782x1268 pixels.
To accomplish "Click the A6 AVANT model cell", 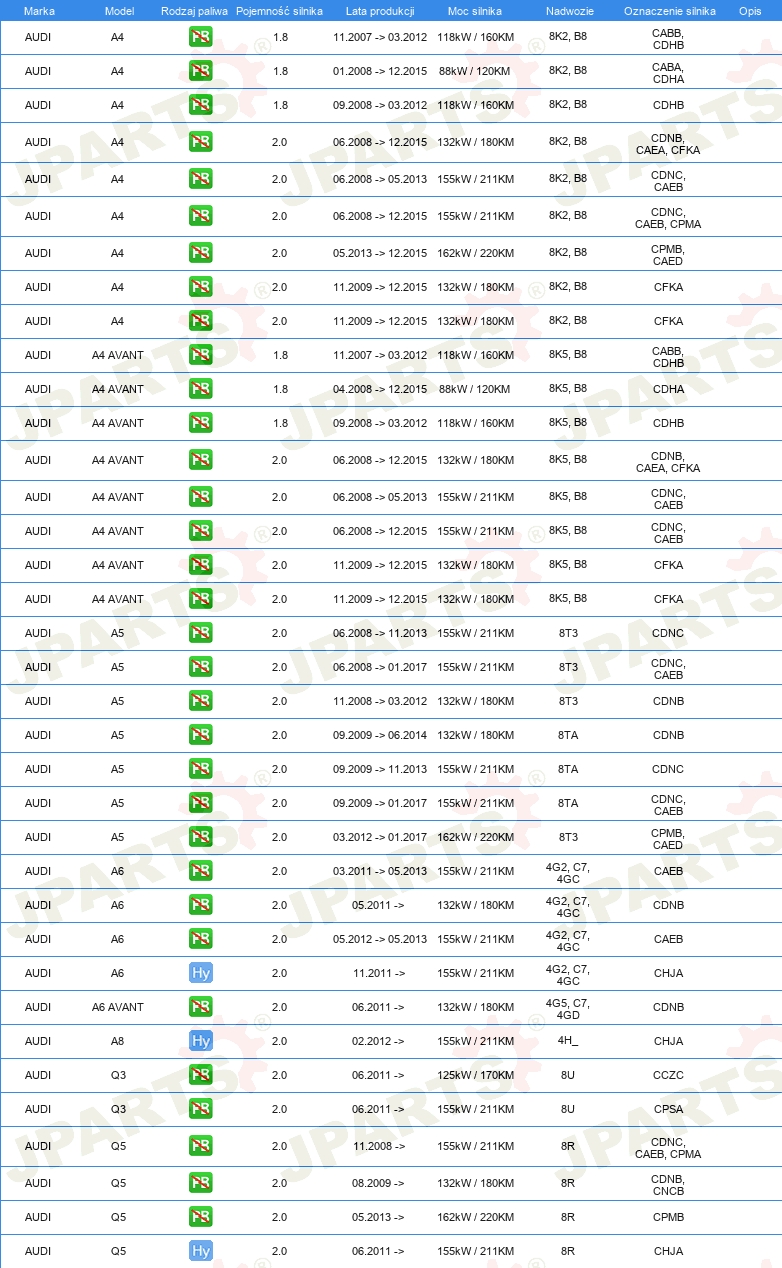I will [118, 1007].
